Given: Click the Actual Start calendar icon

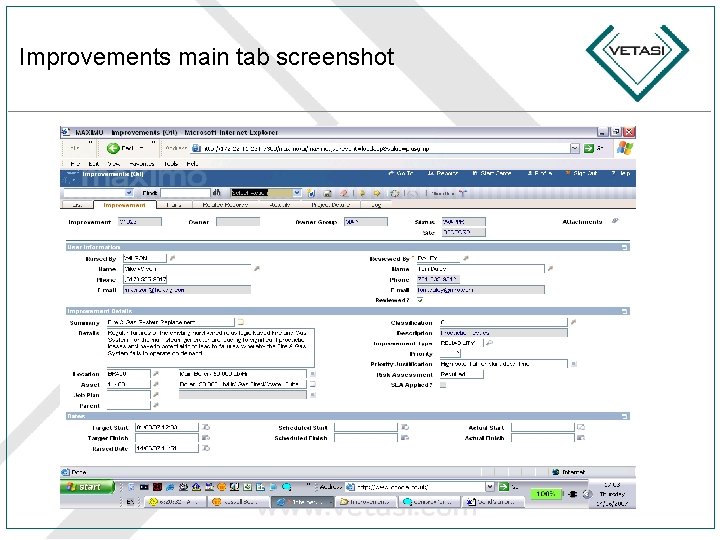Looking at the screenshot, I should [x=581, y=428].
